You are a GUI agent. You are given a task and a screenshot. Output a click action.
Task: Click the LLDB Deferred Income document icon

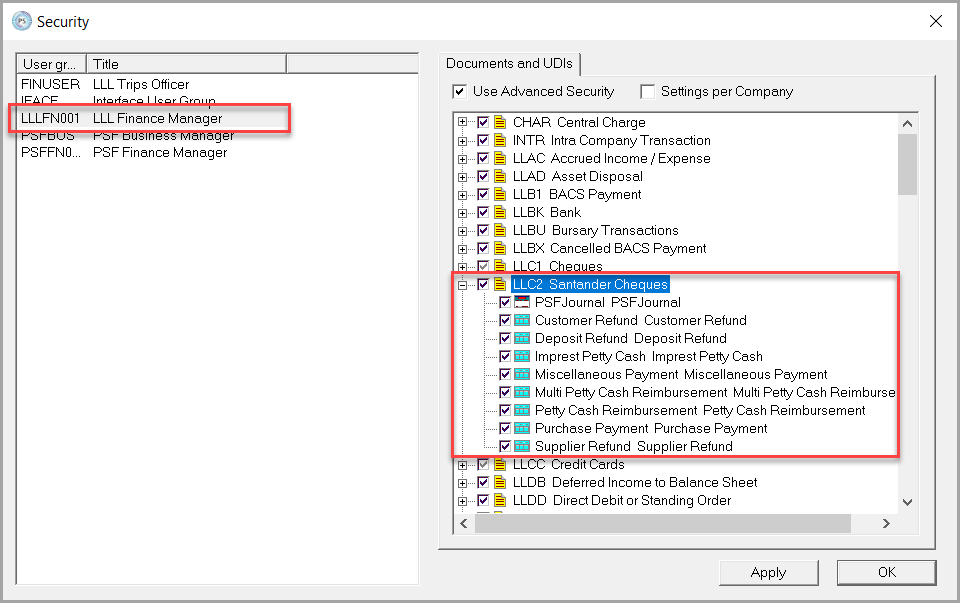[x=500, y=483]
